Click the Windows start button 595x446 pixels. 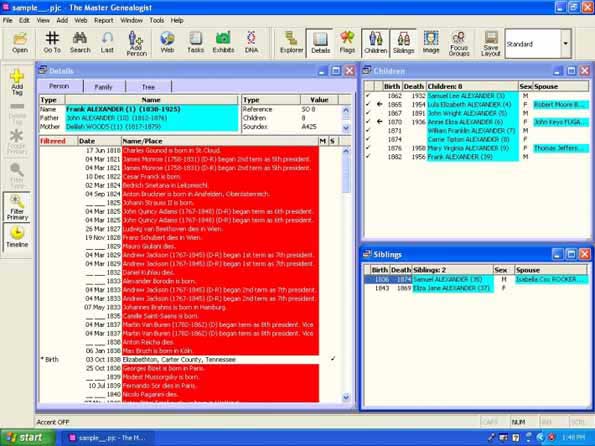[27, 438]
